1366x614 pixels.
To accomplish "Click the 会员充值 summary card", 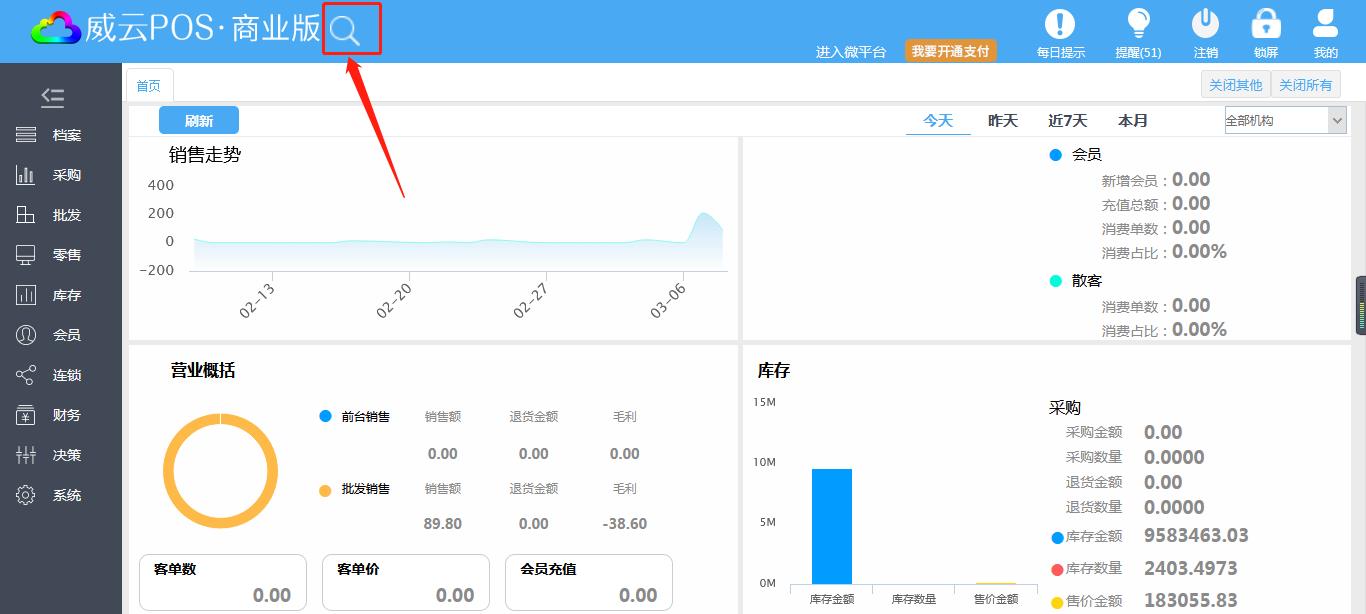I will point(589,582).
